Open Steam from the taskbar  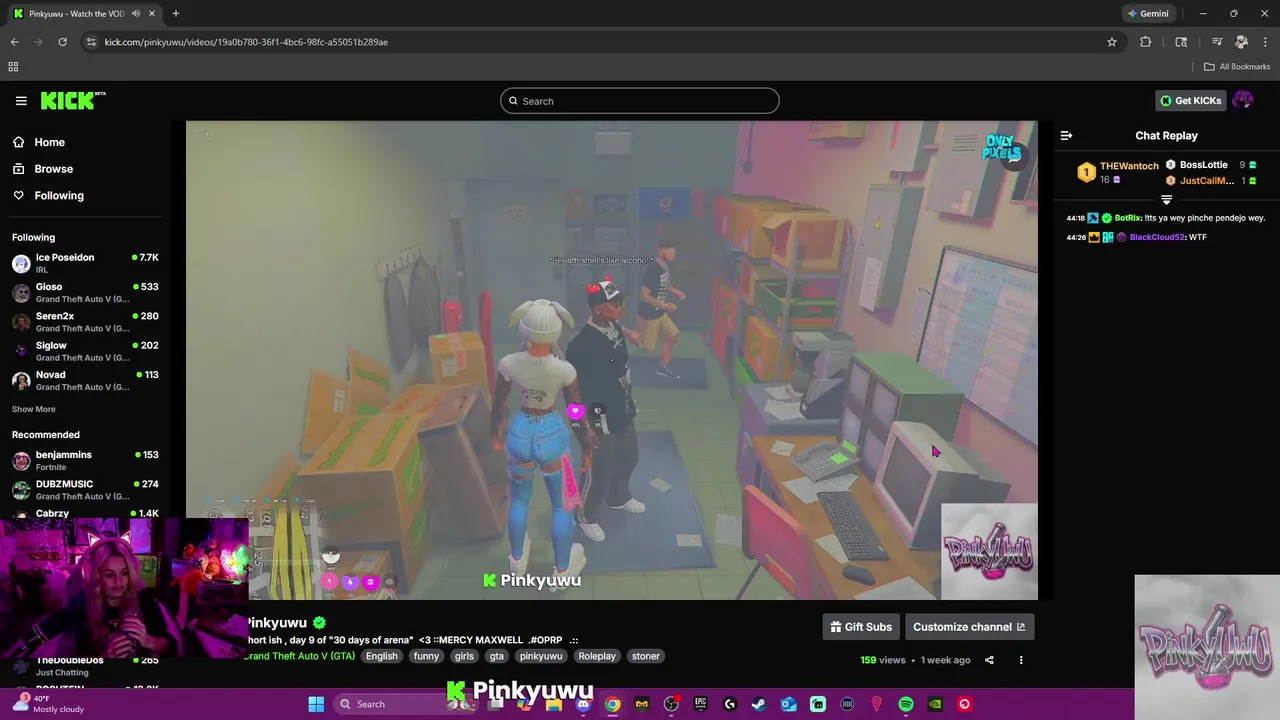759,704
